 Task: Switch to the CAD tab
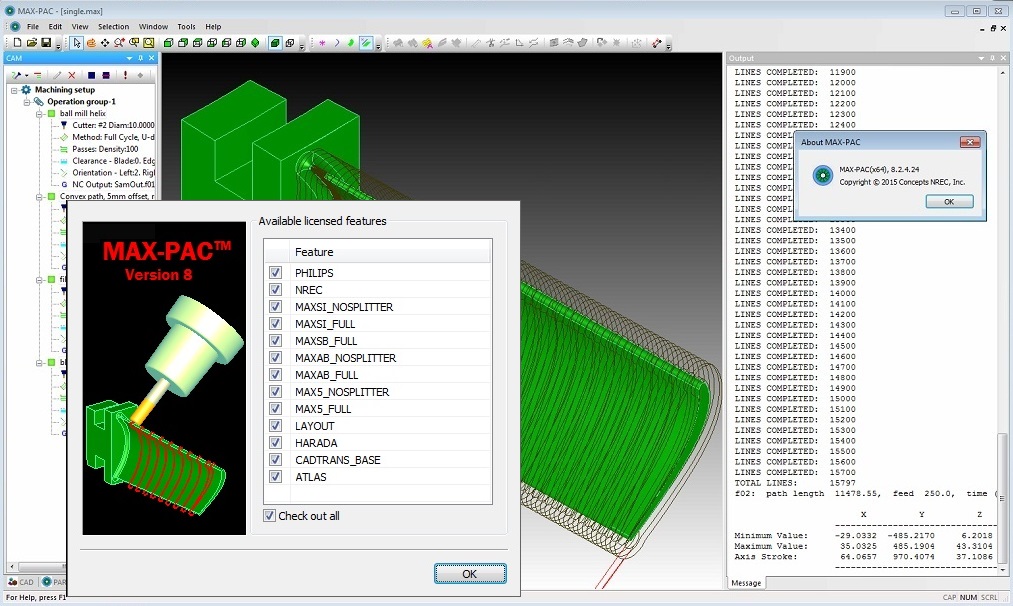pyautogui.click(x=21, y=582)
